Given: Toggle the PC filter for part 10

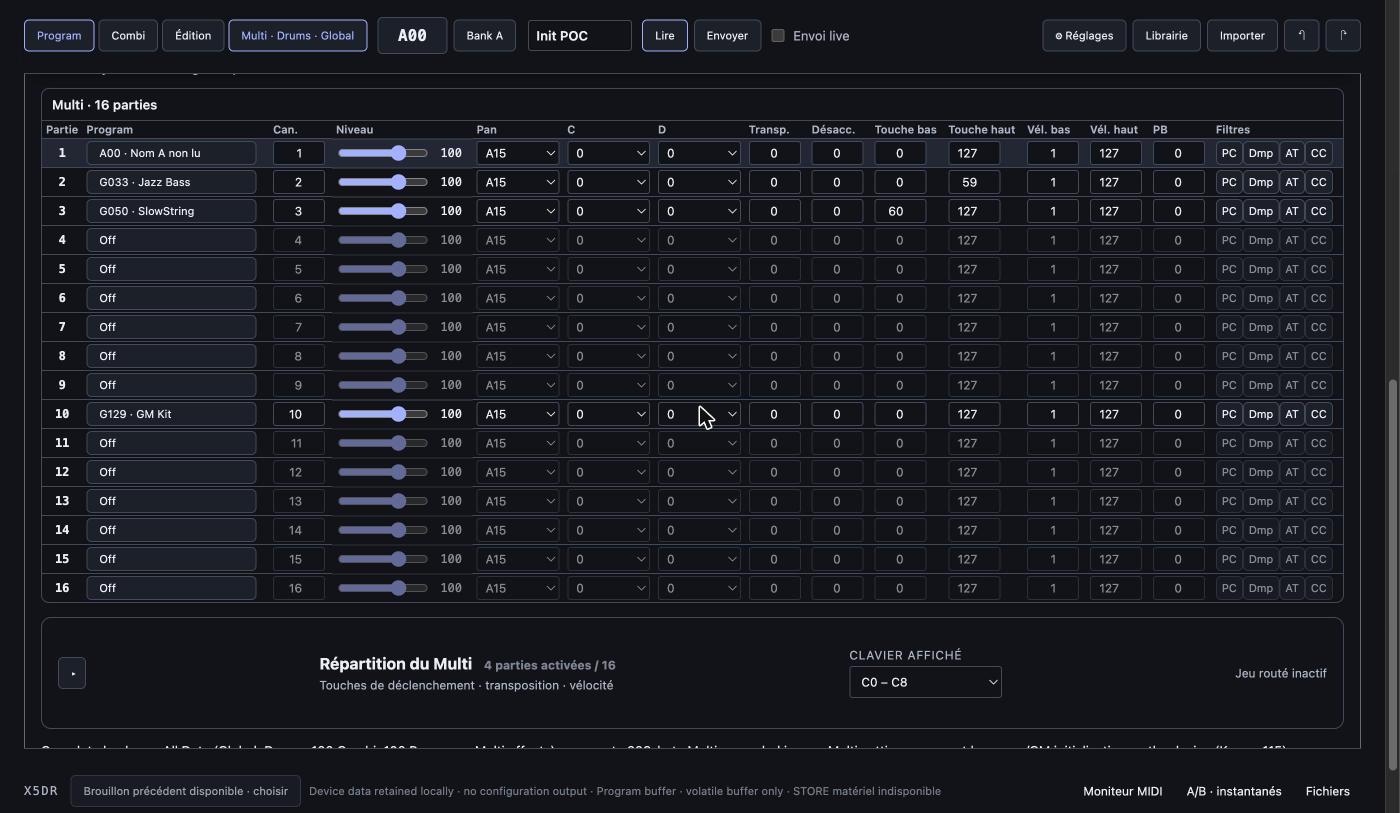Looking at the screenshot, I should [x=1229, y=414].
